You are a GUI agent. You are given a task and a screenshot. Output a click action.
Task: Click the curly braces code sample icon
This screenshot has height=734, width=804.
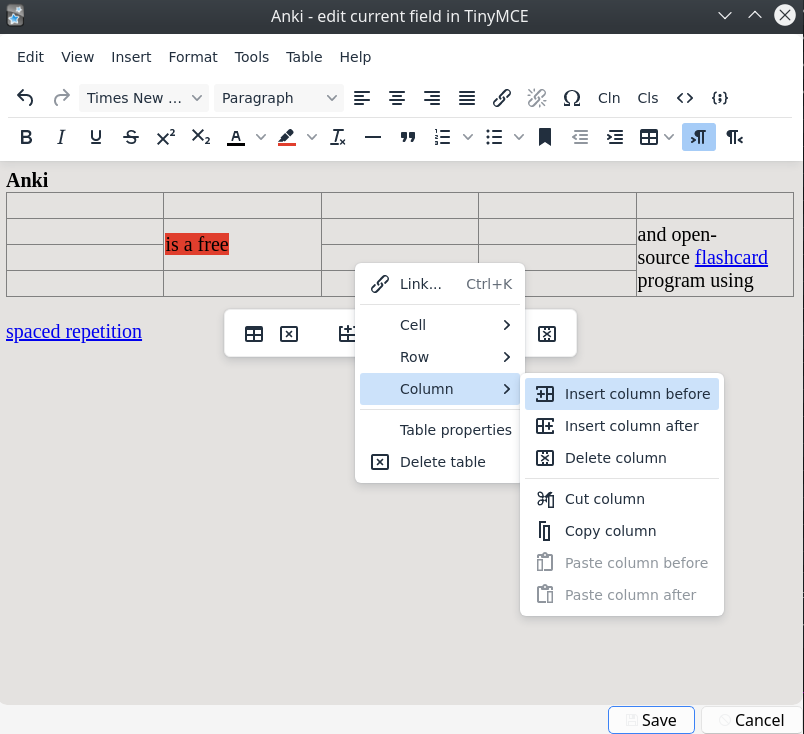tap(720, 97)
